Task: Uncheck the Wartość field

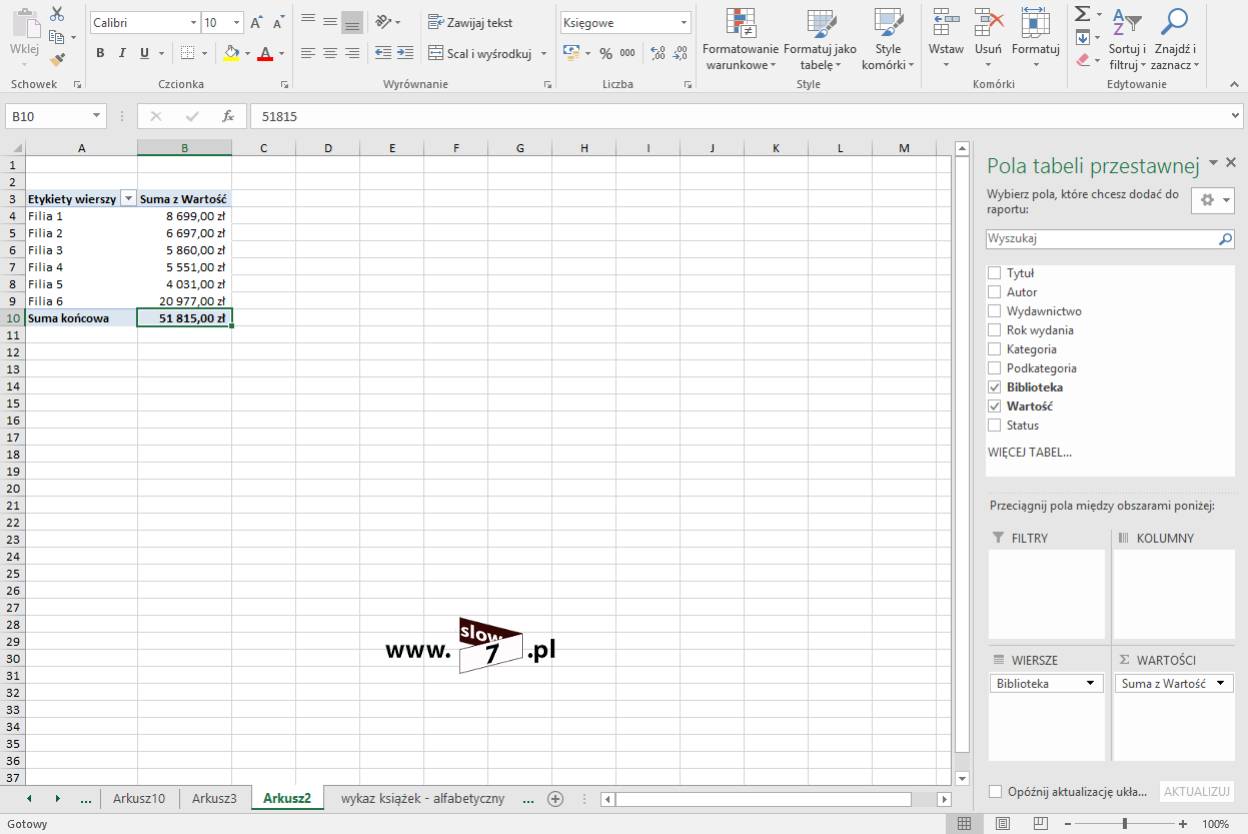Action: [994, 406]
